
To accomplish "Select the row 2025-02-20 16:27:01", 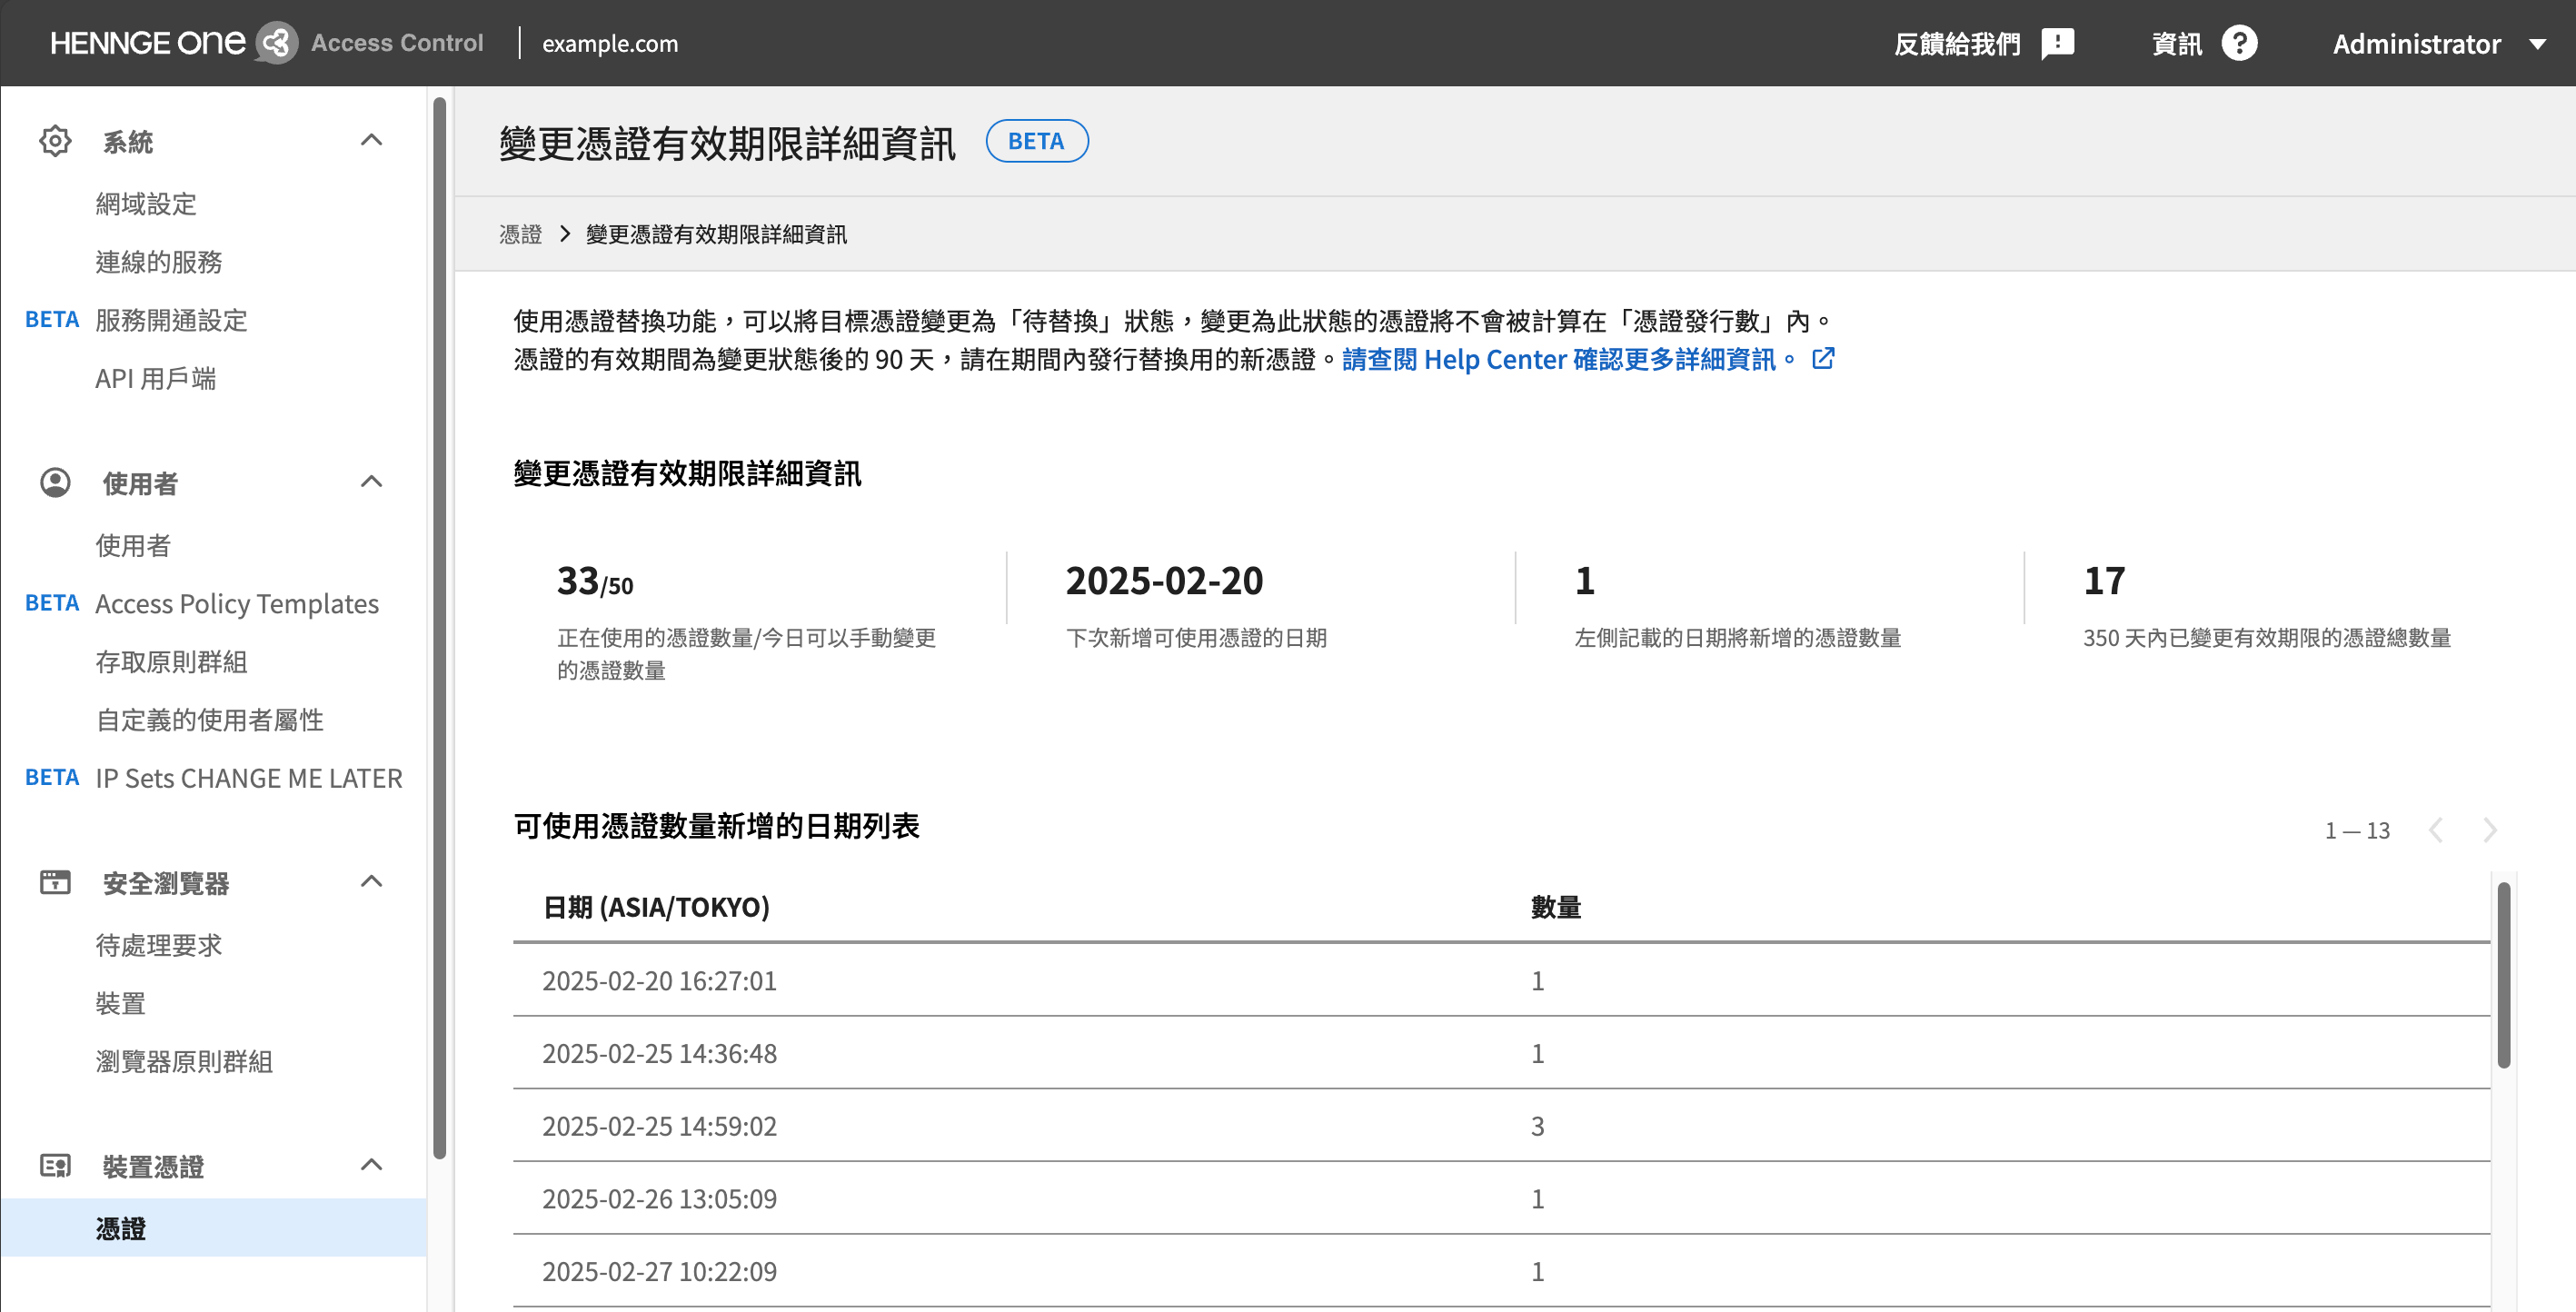I will click(x=1501, y=980).
